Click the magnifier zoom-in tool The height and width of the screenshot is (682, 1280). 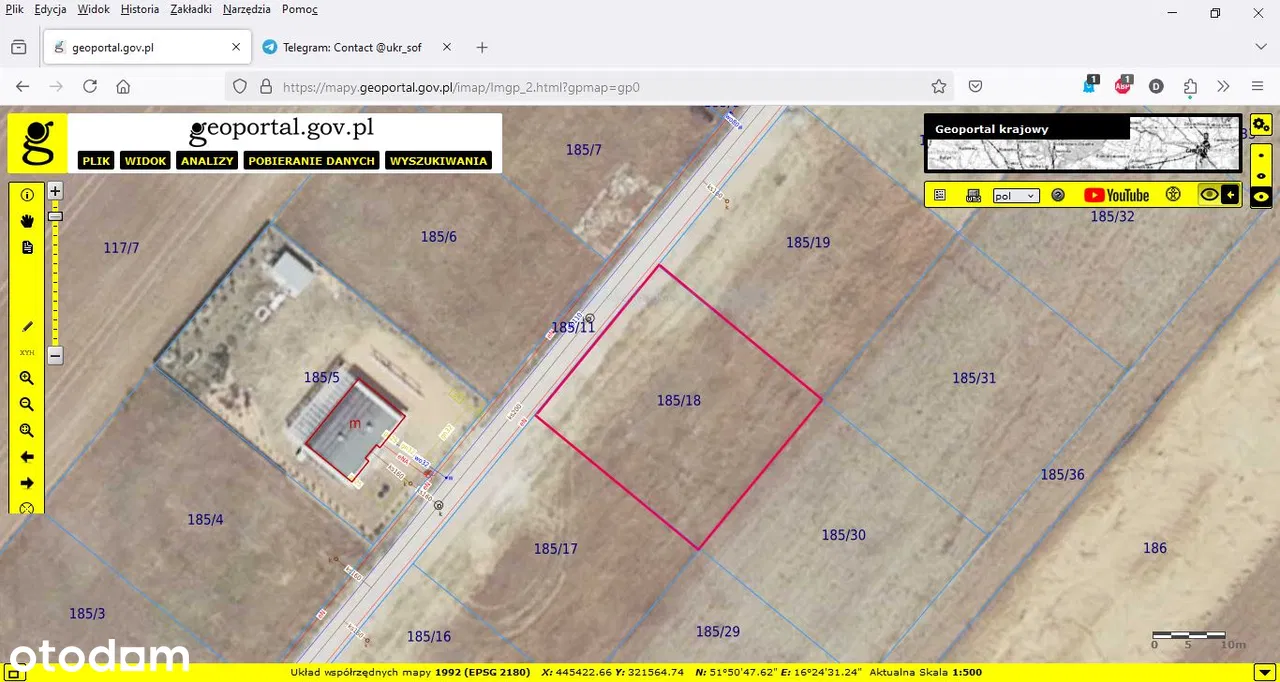coord(27,378)
